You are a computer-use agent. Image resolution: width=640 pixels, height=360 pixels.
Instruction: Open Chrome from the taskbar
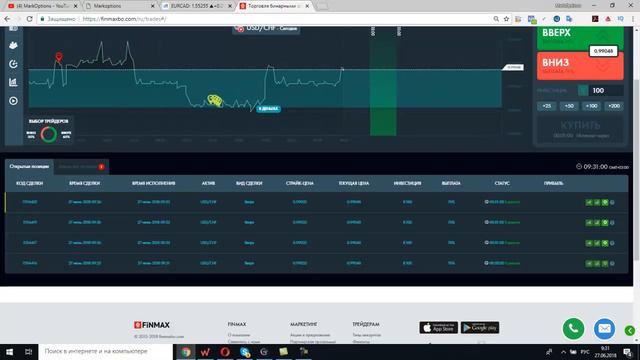pos(186,351)
